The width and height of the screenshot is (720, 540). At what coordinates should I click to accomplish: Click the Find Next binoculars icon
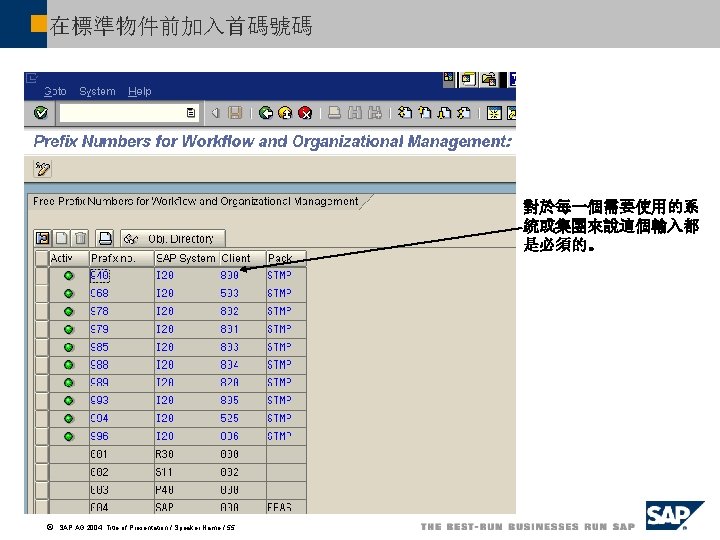(x=375, y=112)
